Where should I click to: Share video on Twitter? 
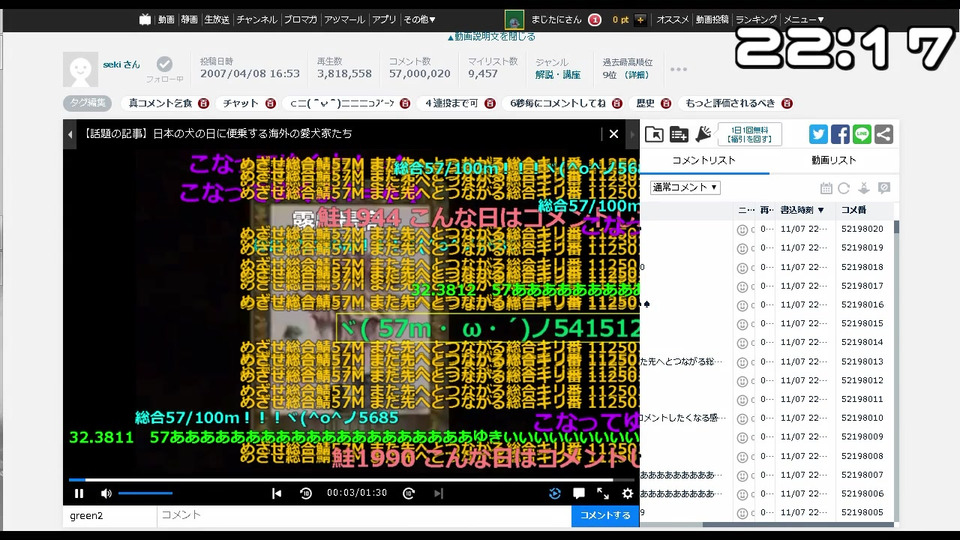(818, 134)
